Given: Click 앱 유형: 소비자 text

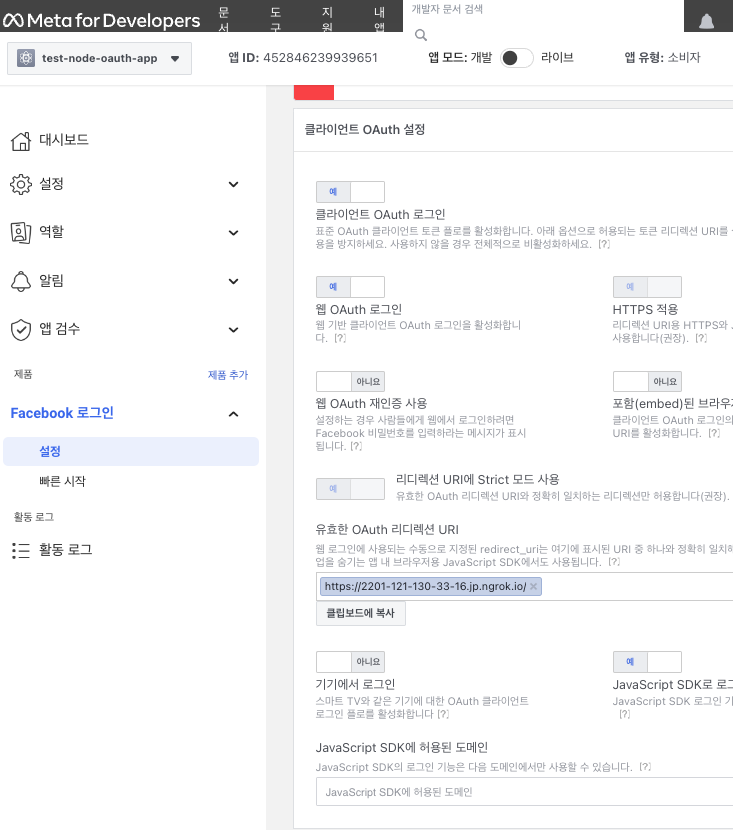Looking at the screenshot, I should click(662, 57).
